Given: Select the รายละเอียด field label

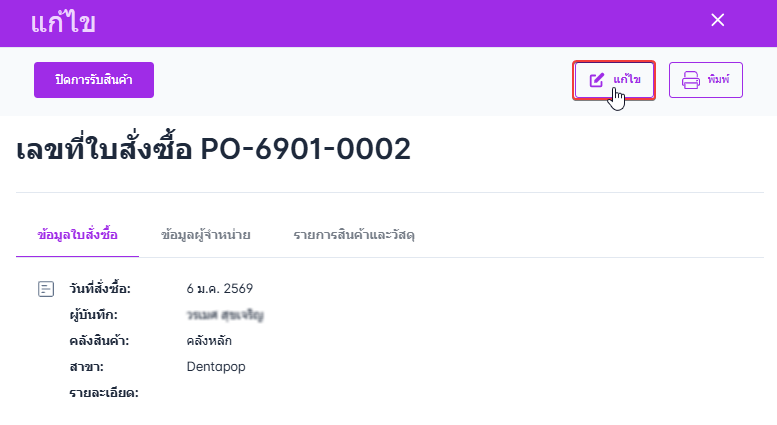Looking at the screenshot, I should pos(103,393).
